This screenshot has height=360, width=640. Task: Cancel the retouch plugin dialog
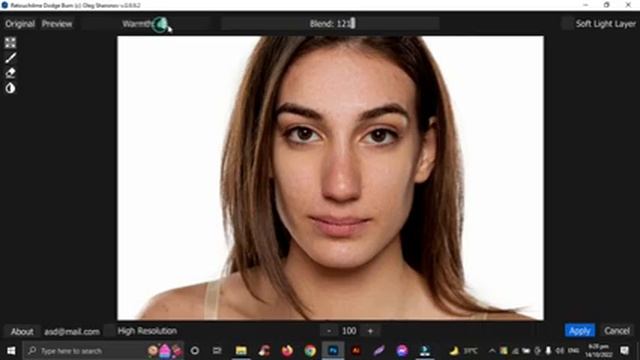[617, 331]
